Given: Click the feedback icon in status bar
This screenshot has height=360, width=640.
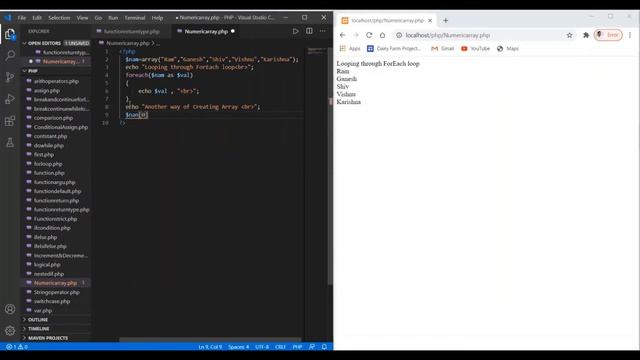Looking at the screenshot, I should coord(312,347).
